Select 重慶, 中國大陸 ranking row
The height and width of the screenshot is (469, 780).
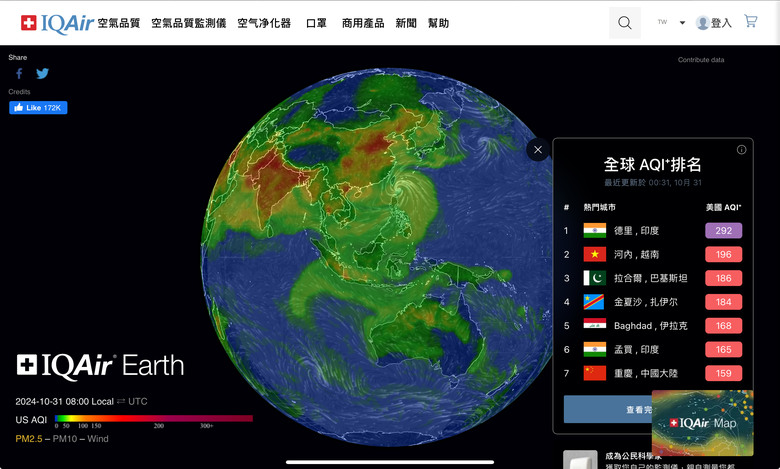point(653,373)
